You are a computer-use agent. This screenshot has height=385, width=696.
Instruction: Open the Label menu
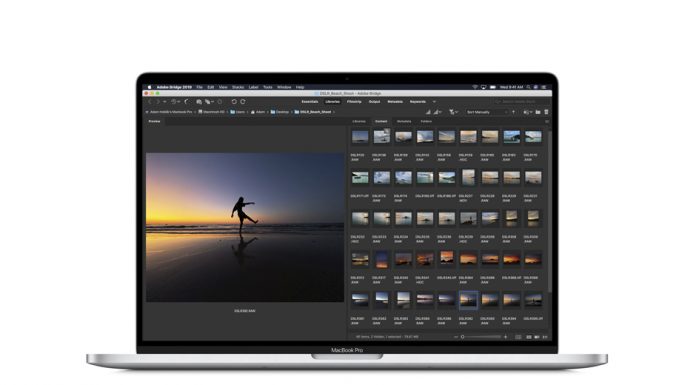(253, 87)
